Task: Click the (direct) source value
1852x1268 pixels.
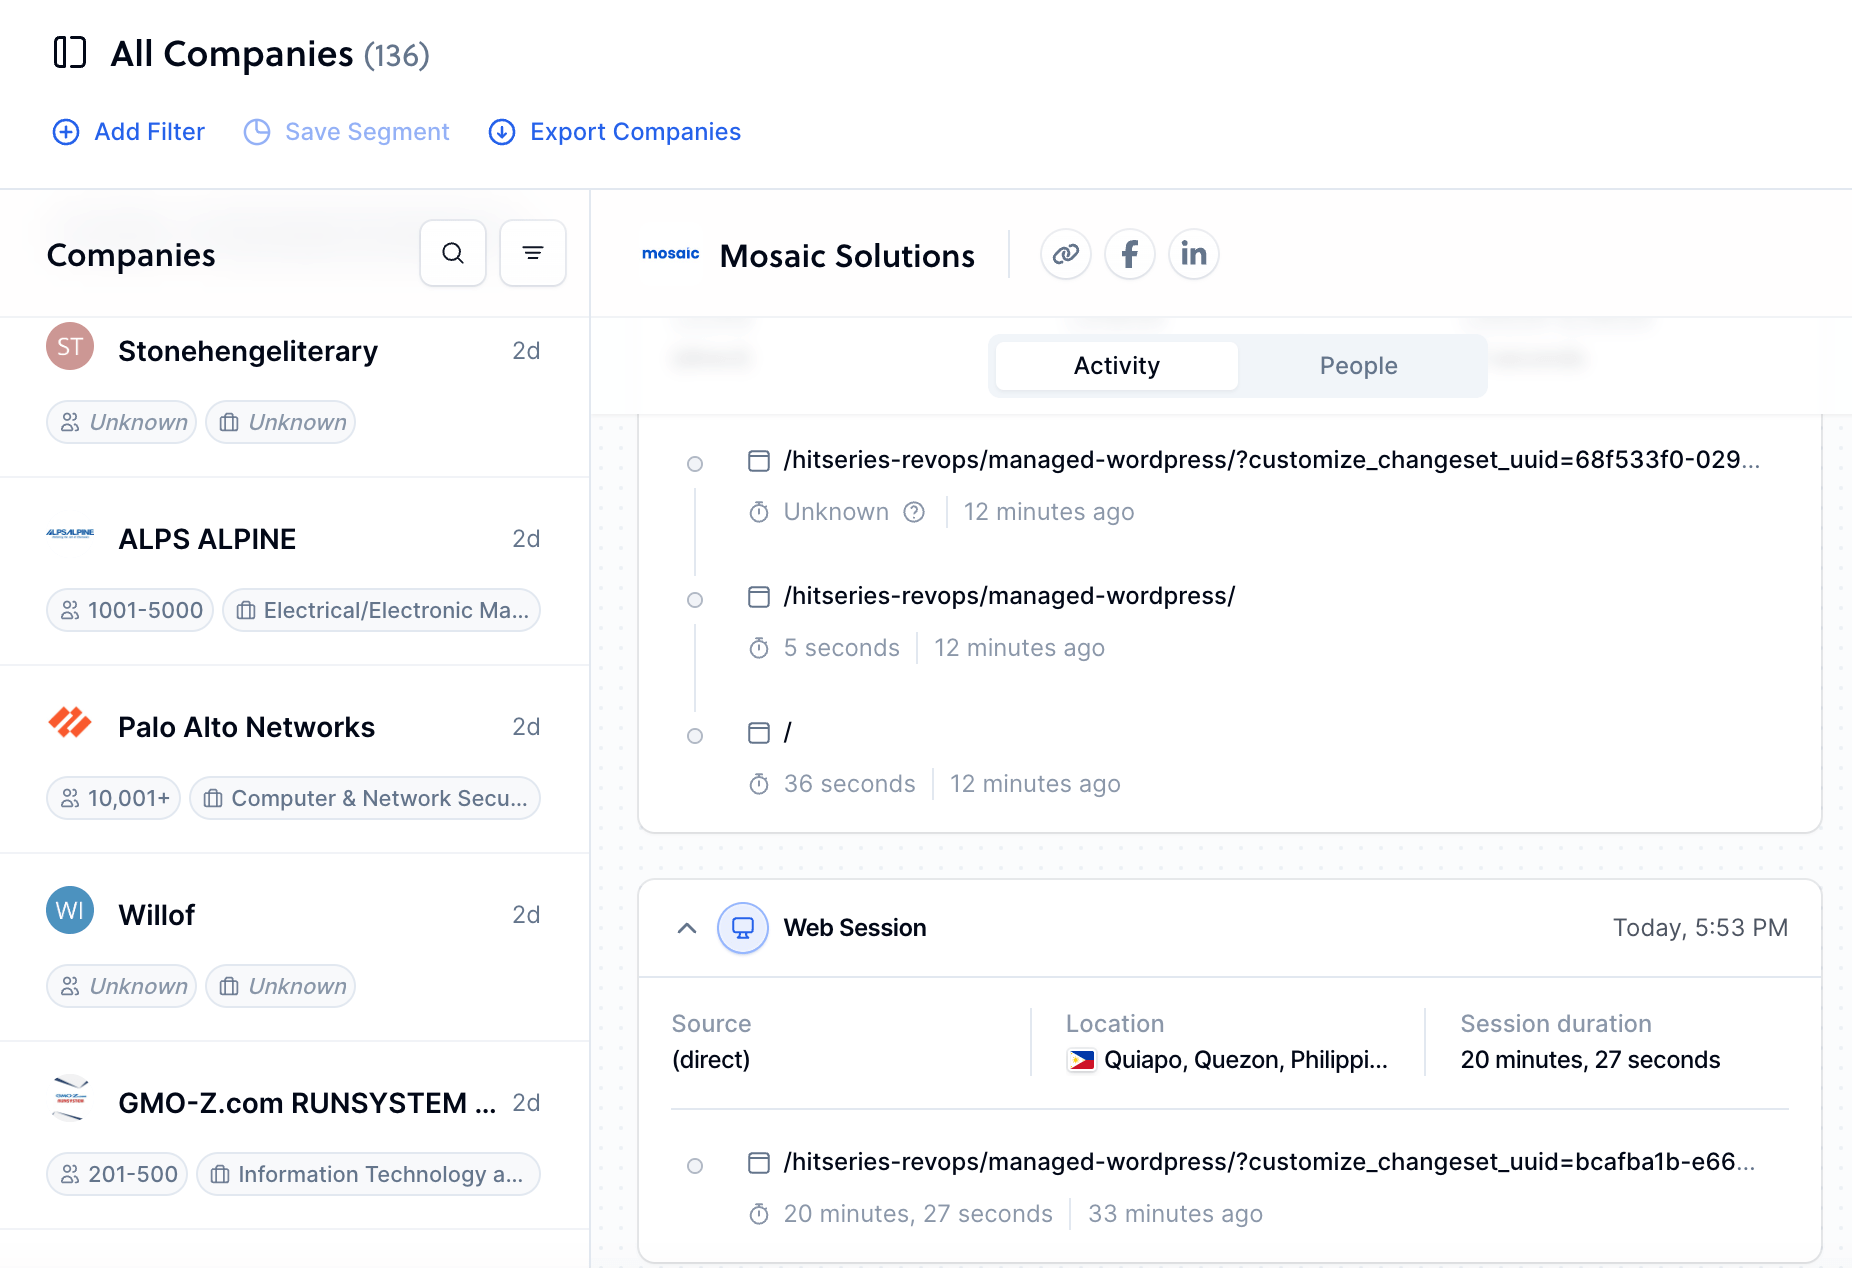Action: point(711,1060)
